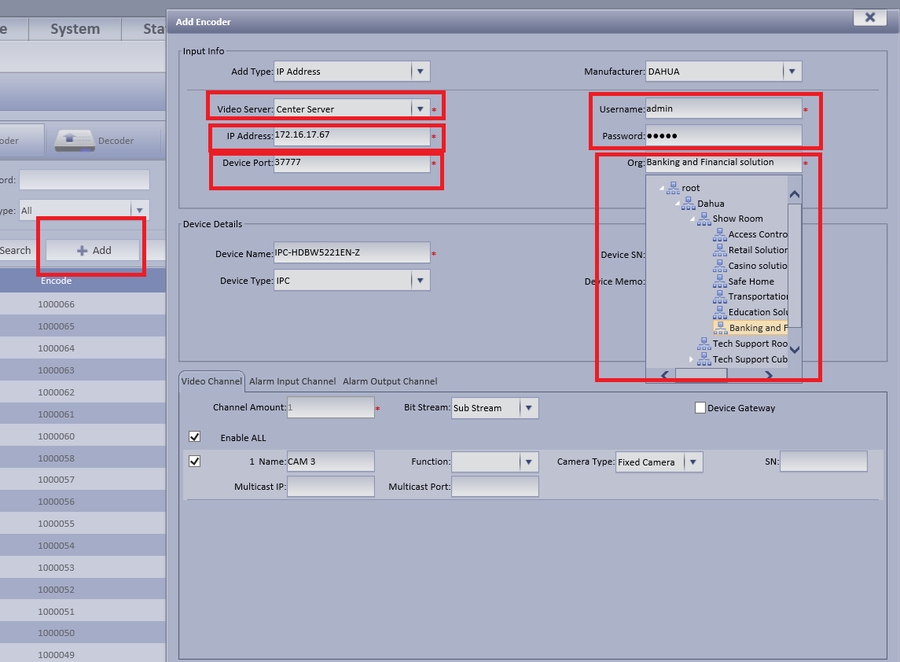Viewport: 900px width, 662px height.
Task: Click the Safe Home node icon
Action: point(719,281)
